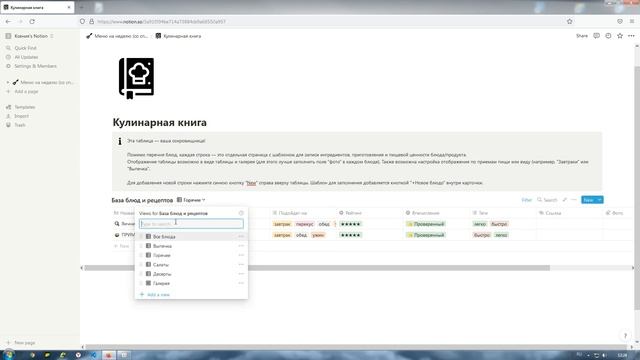Open database as full page icon
This screenshot has width=640, height=360.
pyautogui.click(x=564, y=200)
